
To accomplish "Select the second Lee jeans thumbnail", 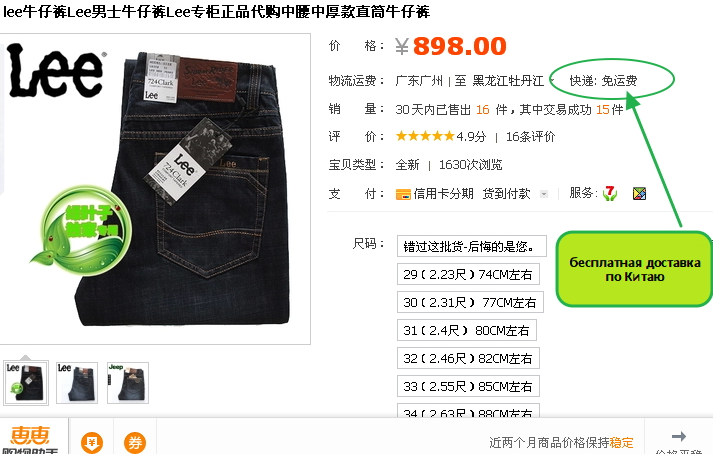I will click(77, 383).
